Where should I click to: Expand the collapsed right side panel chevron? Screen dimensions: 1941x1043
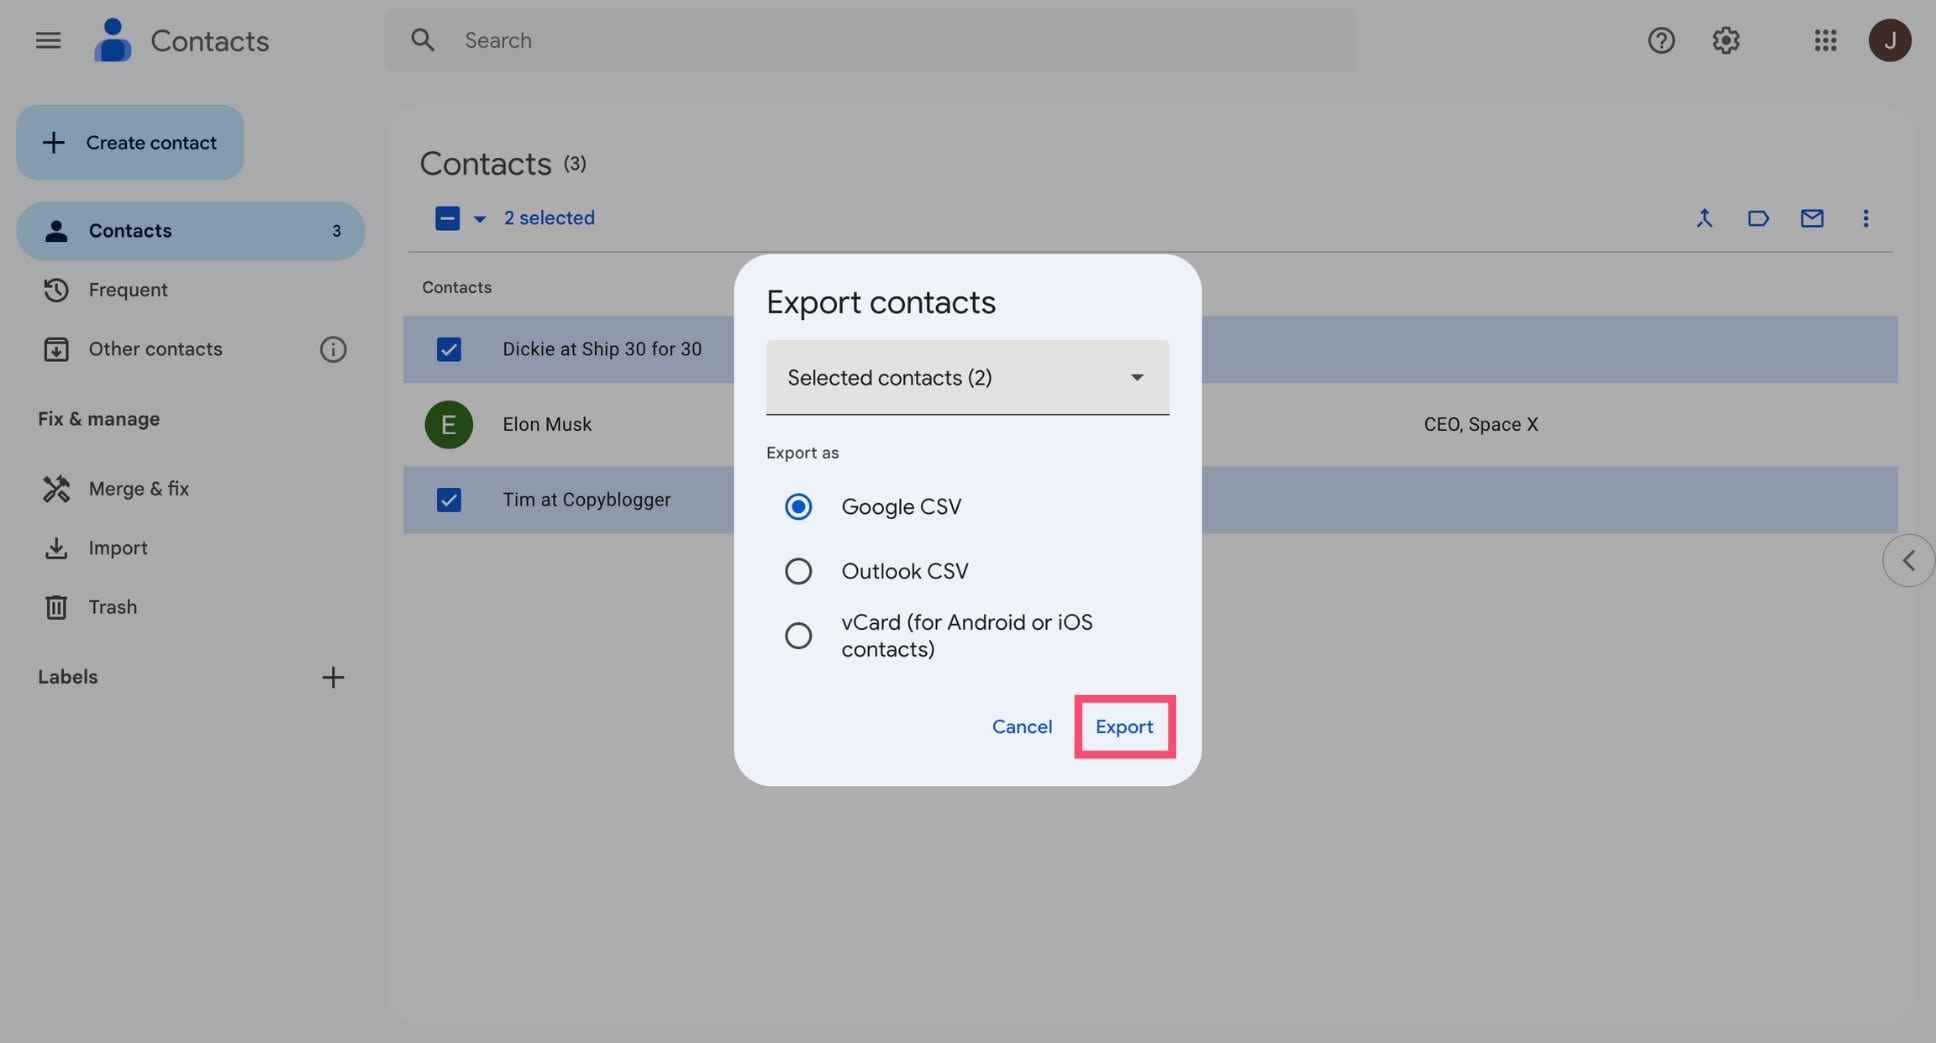pyautogui.click(x=1907, y=560)
